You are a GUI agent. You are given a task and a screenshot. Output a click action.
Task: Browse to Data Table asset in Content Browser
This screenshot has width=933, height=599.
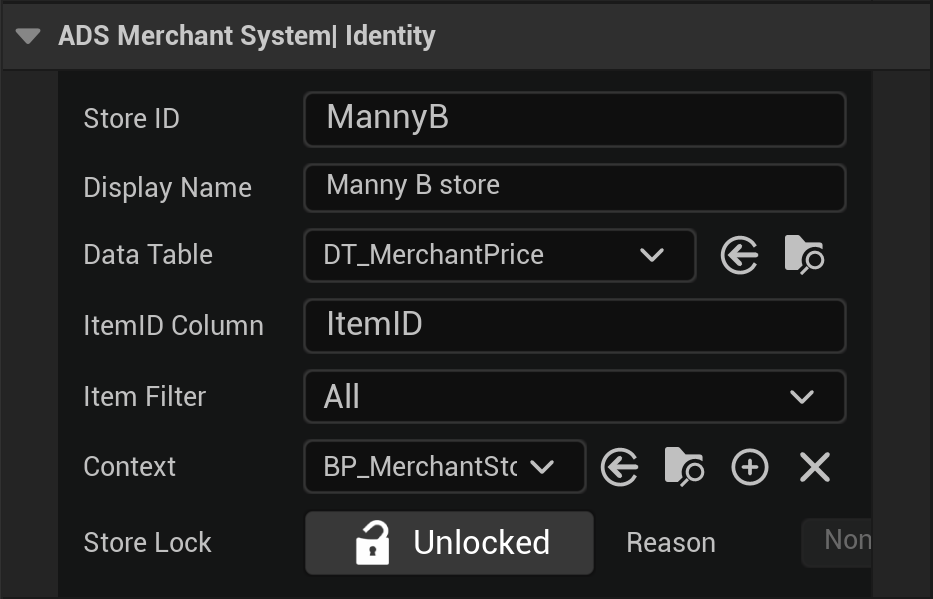pos(804,255)
